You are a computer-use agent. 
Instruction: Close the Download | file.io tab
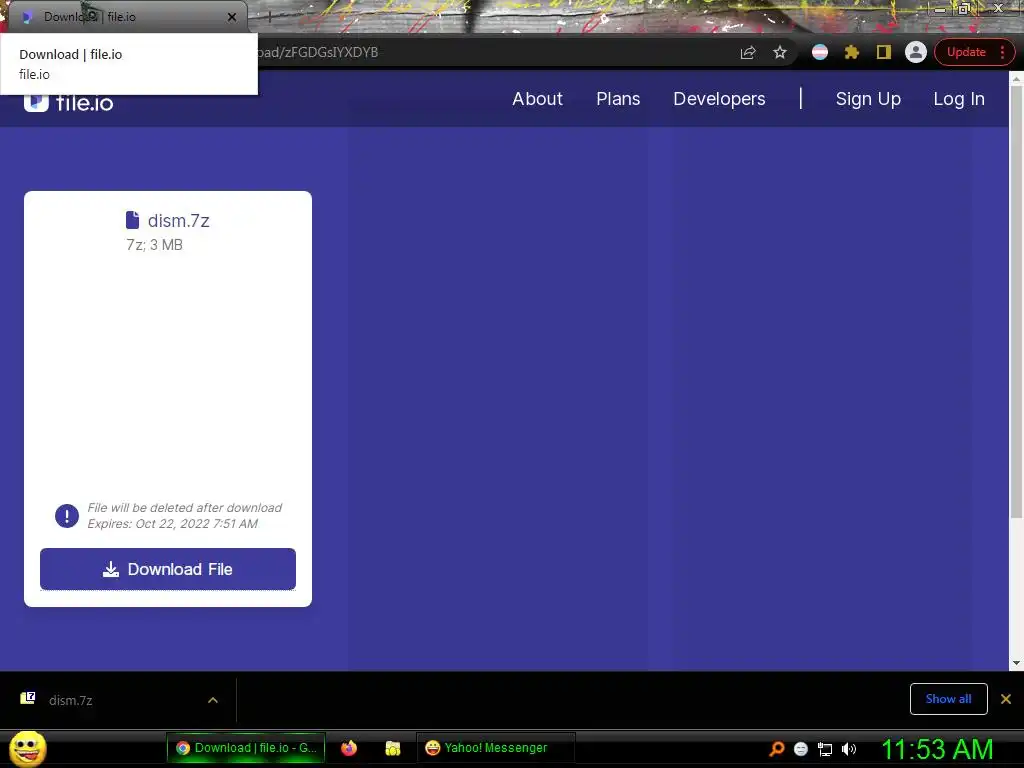tap(232, 17)
